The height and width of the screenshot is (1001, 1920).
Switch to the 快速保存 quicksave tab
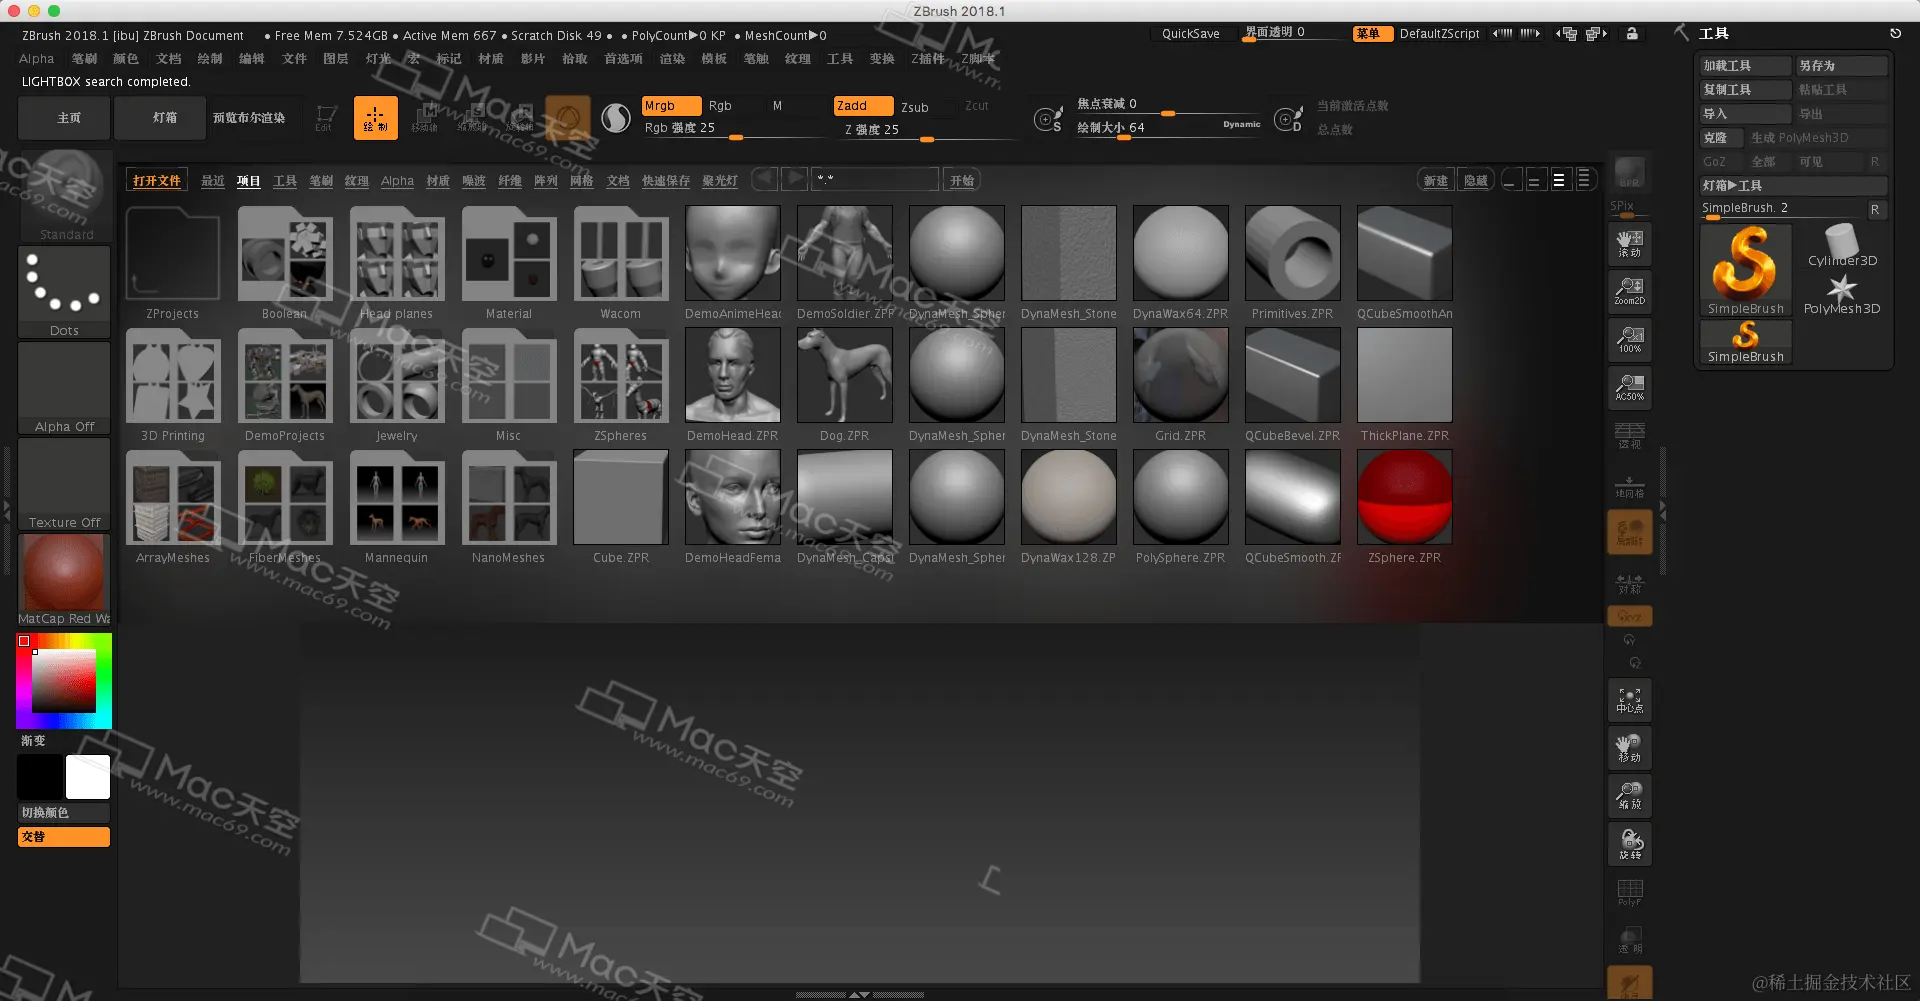666,181
